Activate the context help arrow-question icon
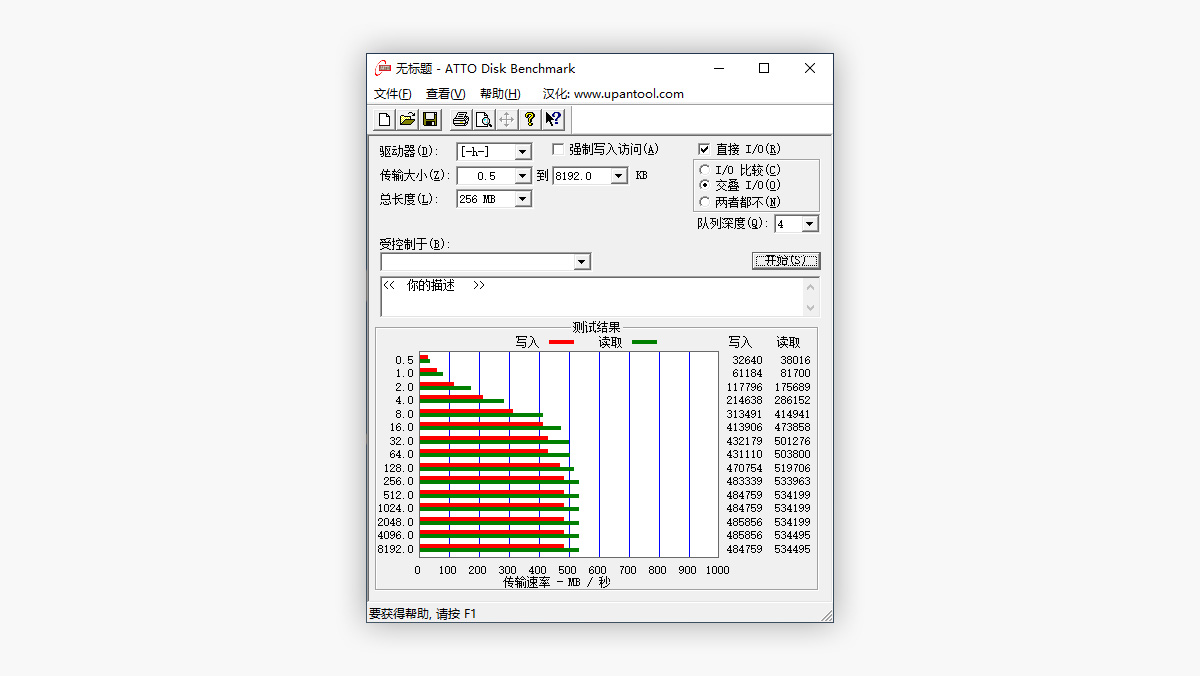The height and width of the screenshot is (676, 1200). 553,120
